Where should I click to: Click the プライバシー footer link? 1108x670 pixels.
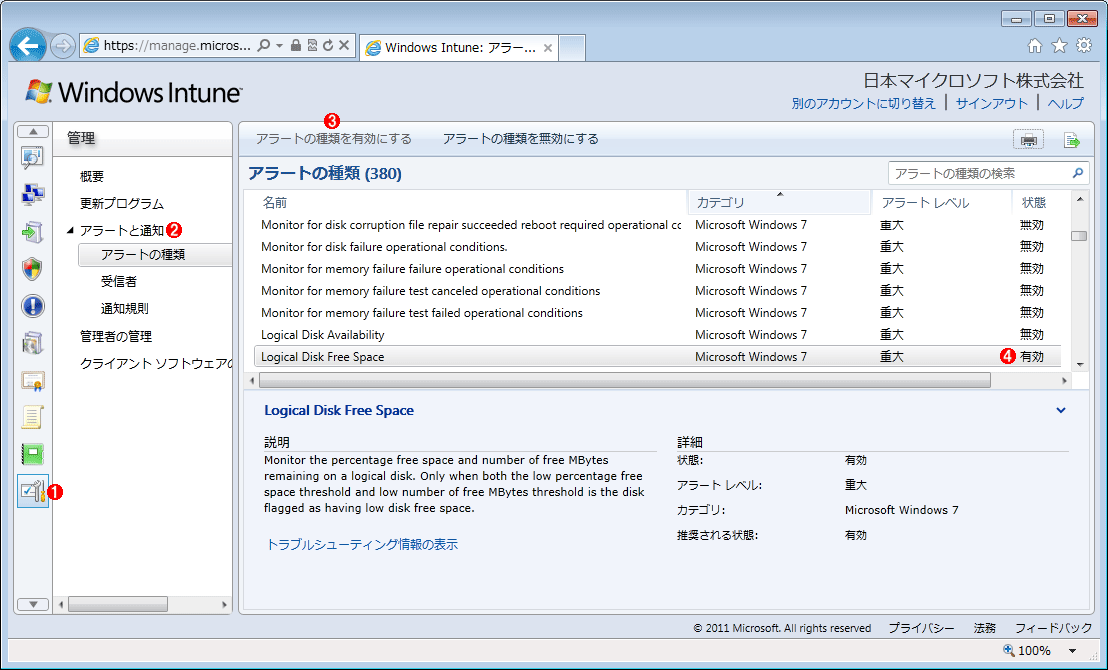[921, 628]
